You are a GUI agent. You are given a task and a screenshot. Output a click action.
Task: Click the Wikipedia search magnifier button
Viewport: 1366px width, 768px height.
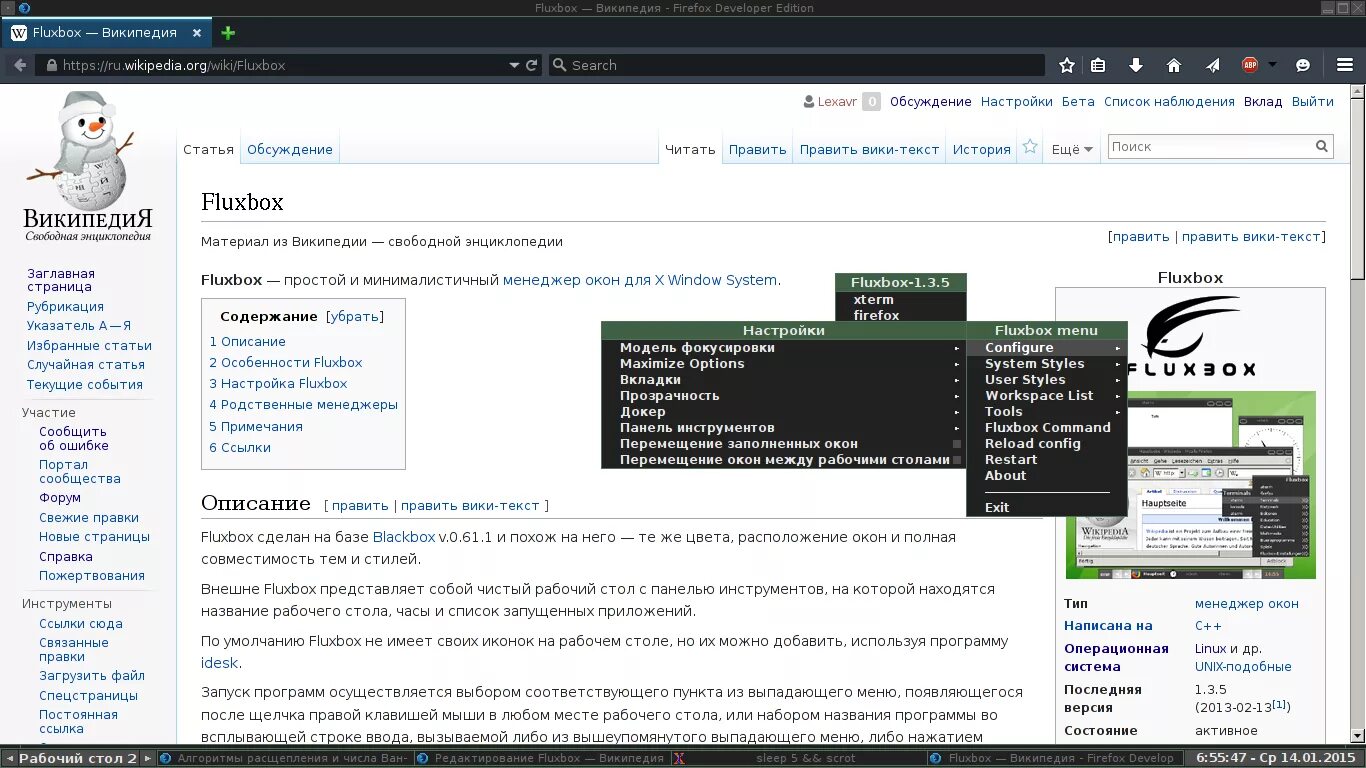tap(1322, 146)
